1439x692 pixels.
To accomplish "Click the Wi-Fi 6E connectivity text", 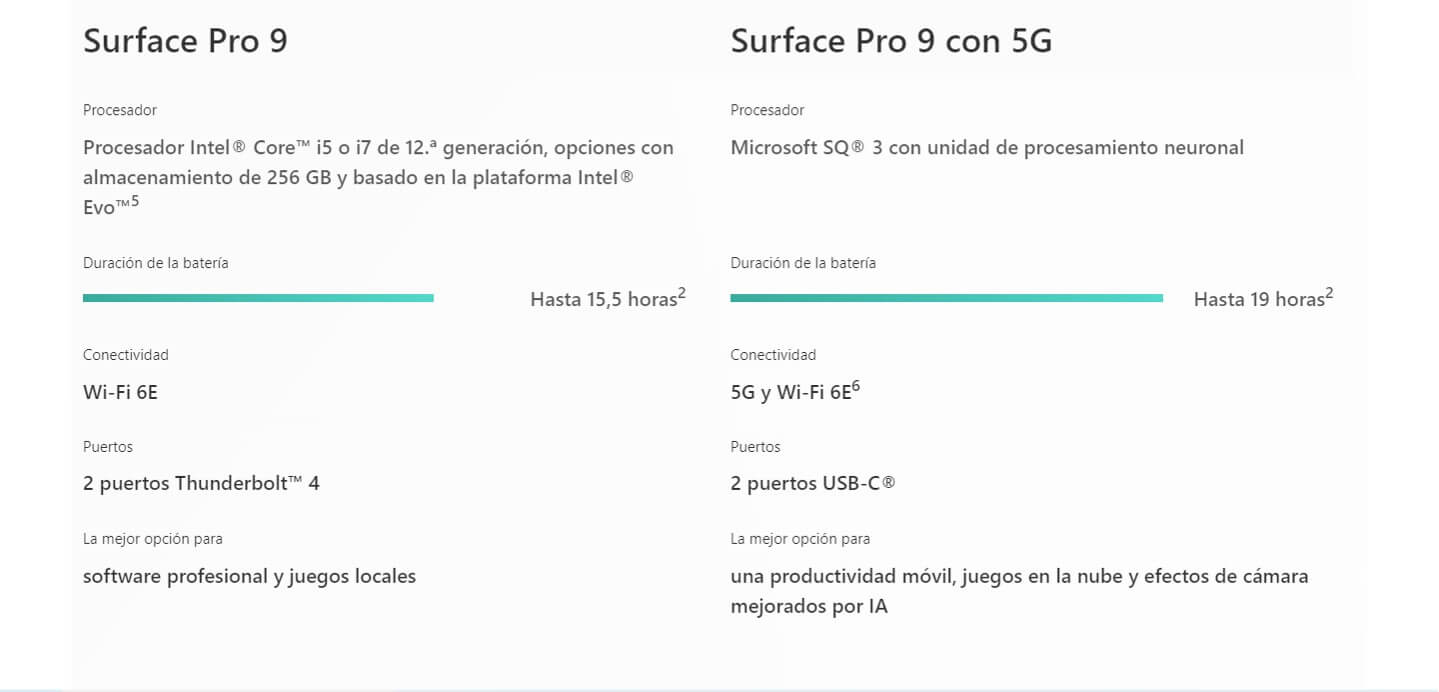I will [x=120, y=392].
